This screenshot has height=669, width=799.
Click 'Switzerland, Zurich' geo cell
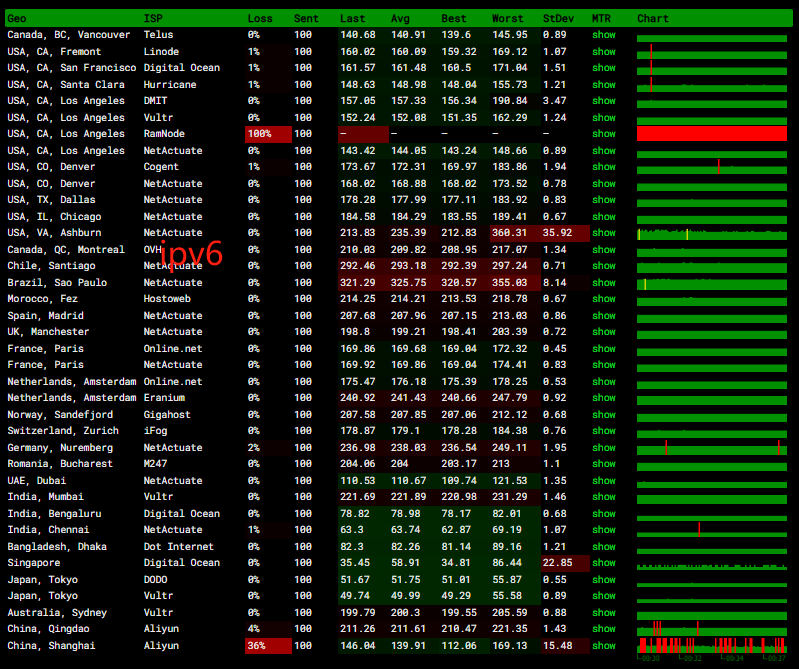(63, 431)
